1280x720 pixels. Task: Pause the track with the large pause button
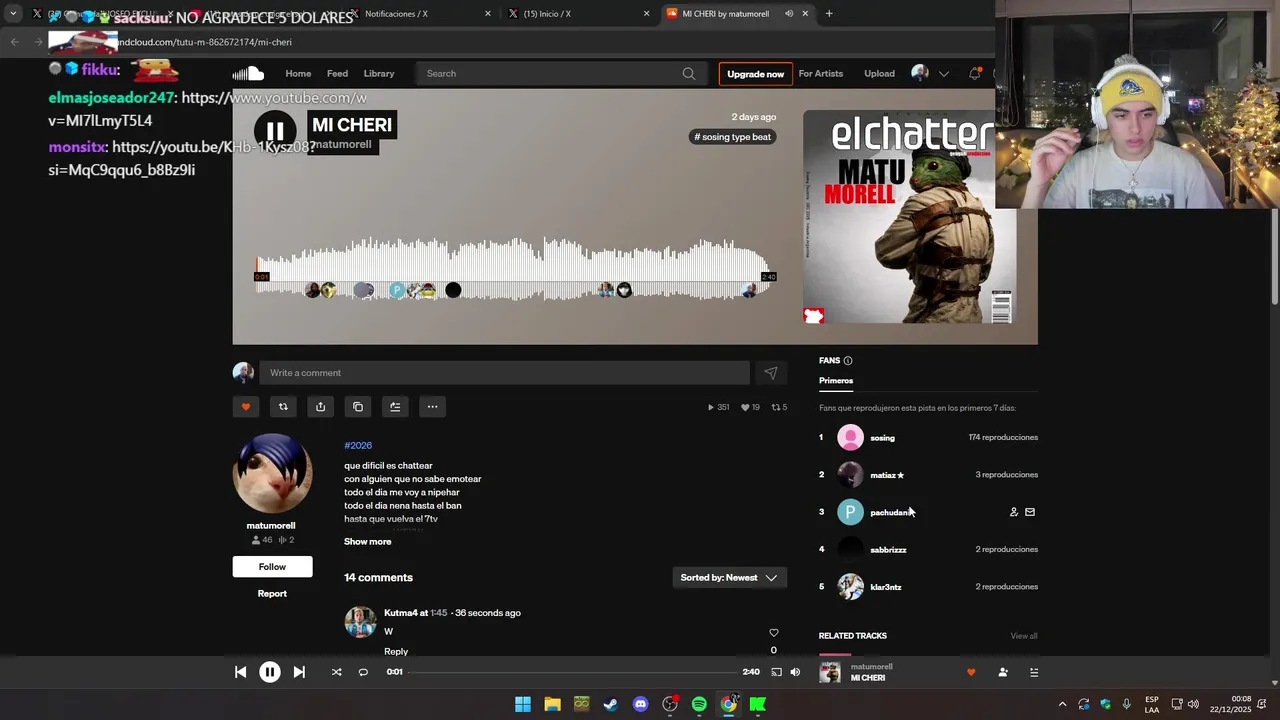click(275, 132)
